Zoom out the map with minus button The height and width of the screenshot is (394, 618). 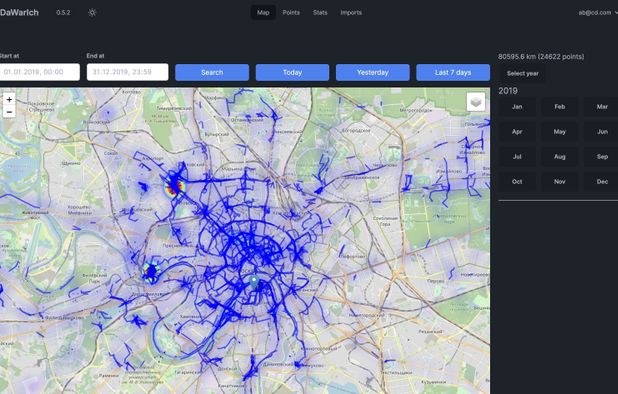[9, 112]
